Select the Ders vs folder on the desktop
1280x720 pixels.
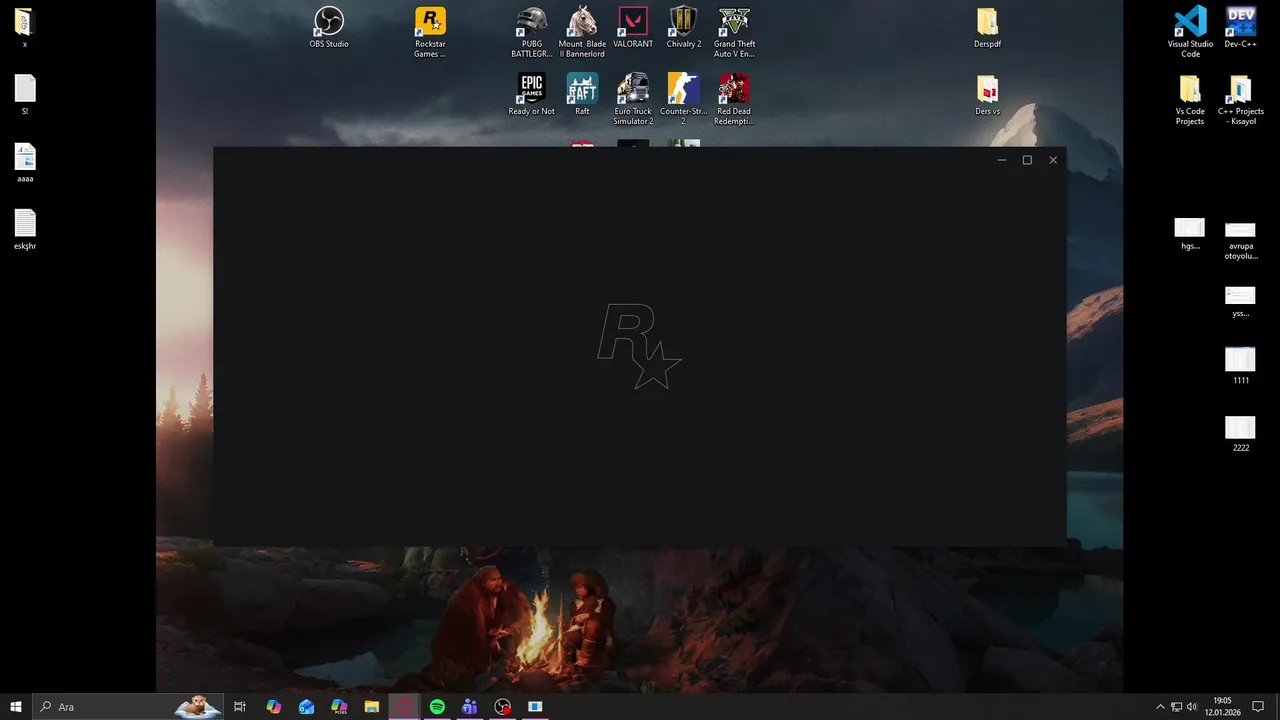pos(987,95)
